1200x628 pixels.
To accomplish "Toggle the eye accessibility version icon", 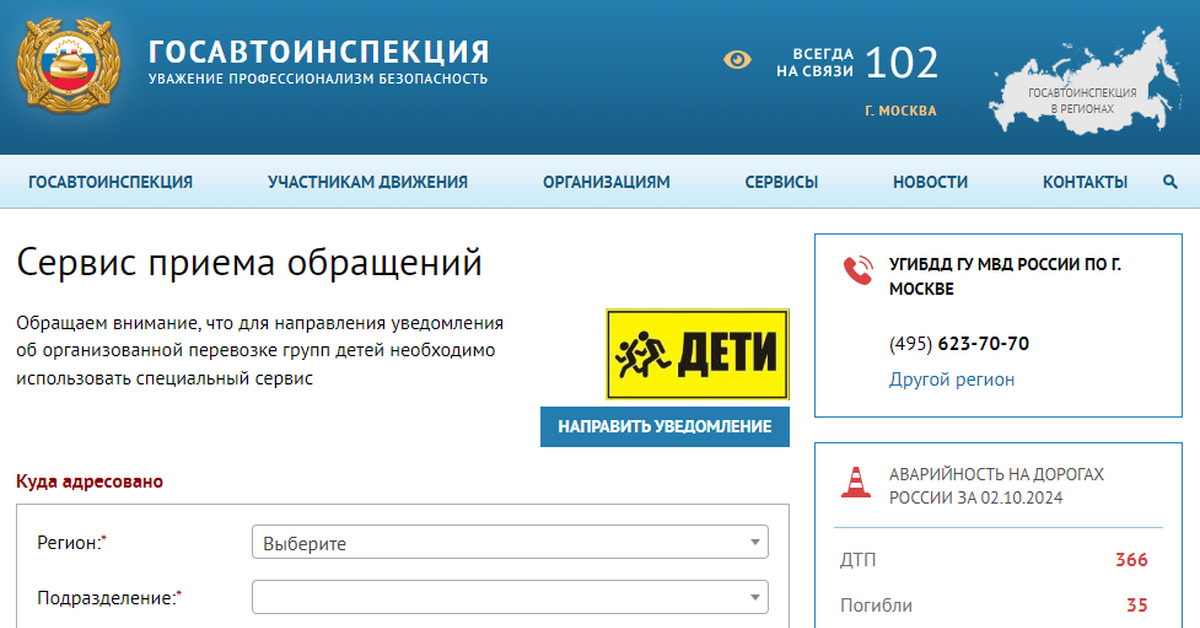I will (x=737, y=60).
